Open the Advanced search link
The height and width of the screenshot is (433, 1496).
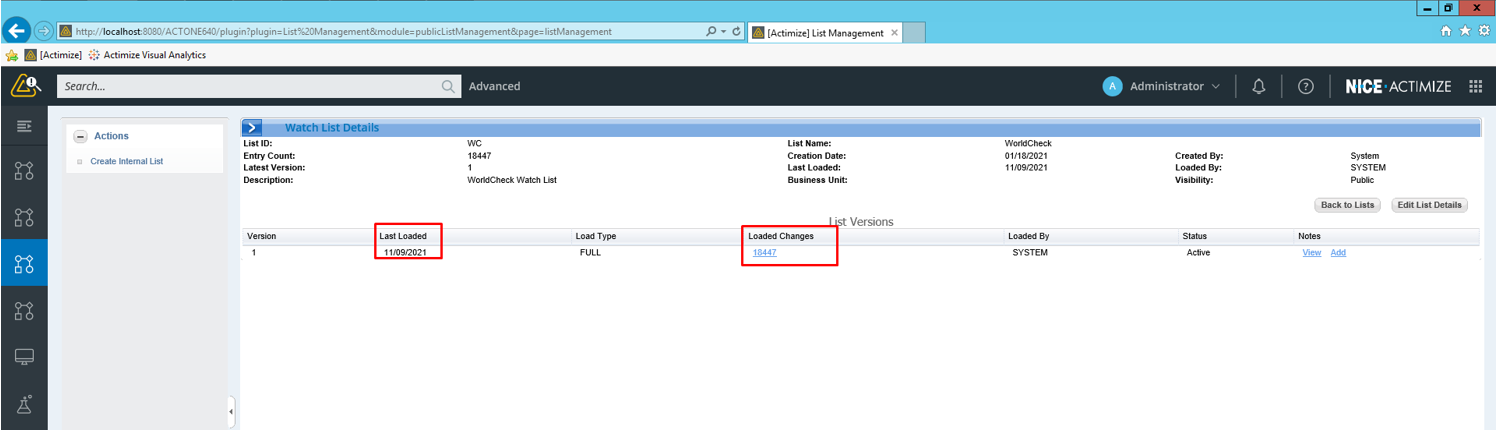494,86
